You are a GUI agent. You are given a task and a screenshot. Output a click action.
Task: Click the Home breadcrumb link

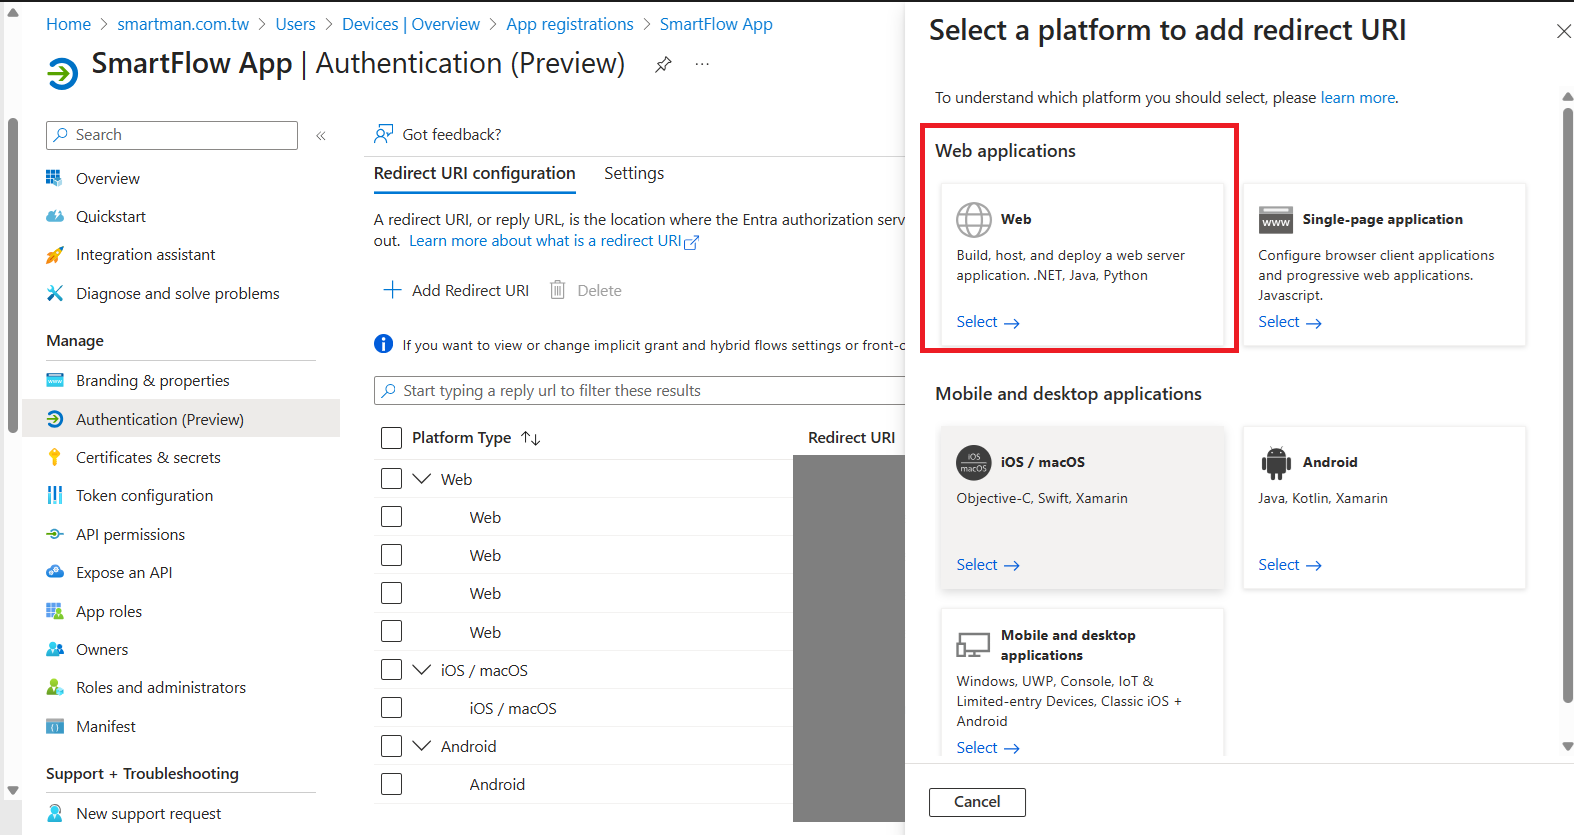pos(68,24)
